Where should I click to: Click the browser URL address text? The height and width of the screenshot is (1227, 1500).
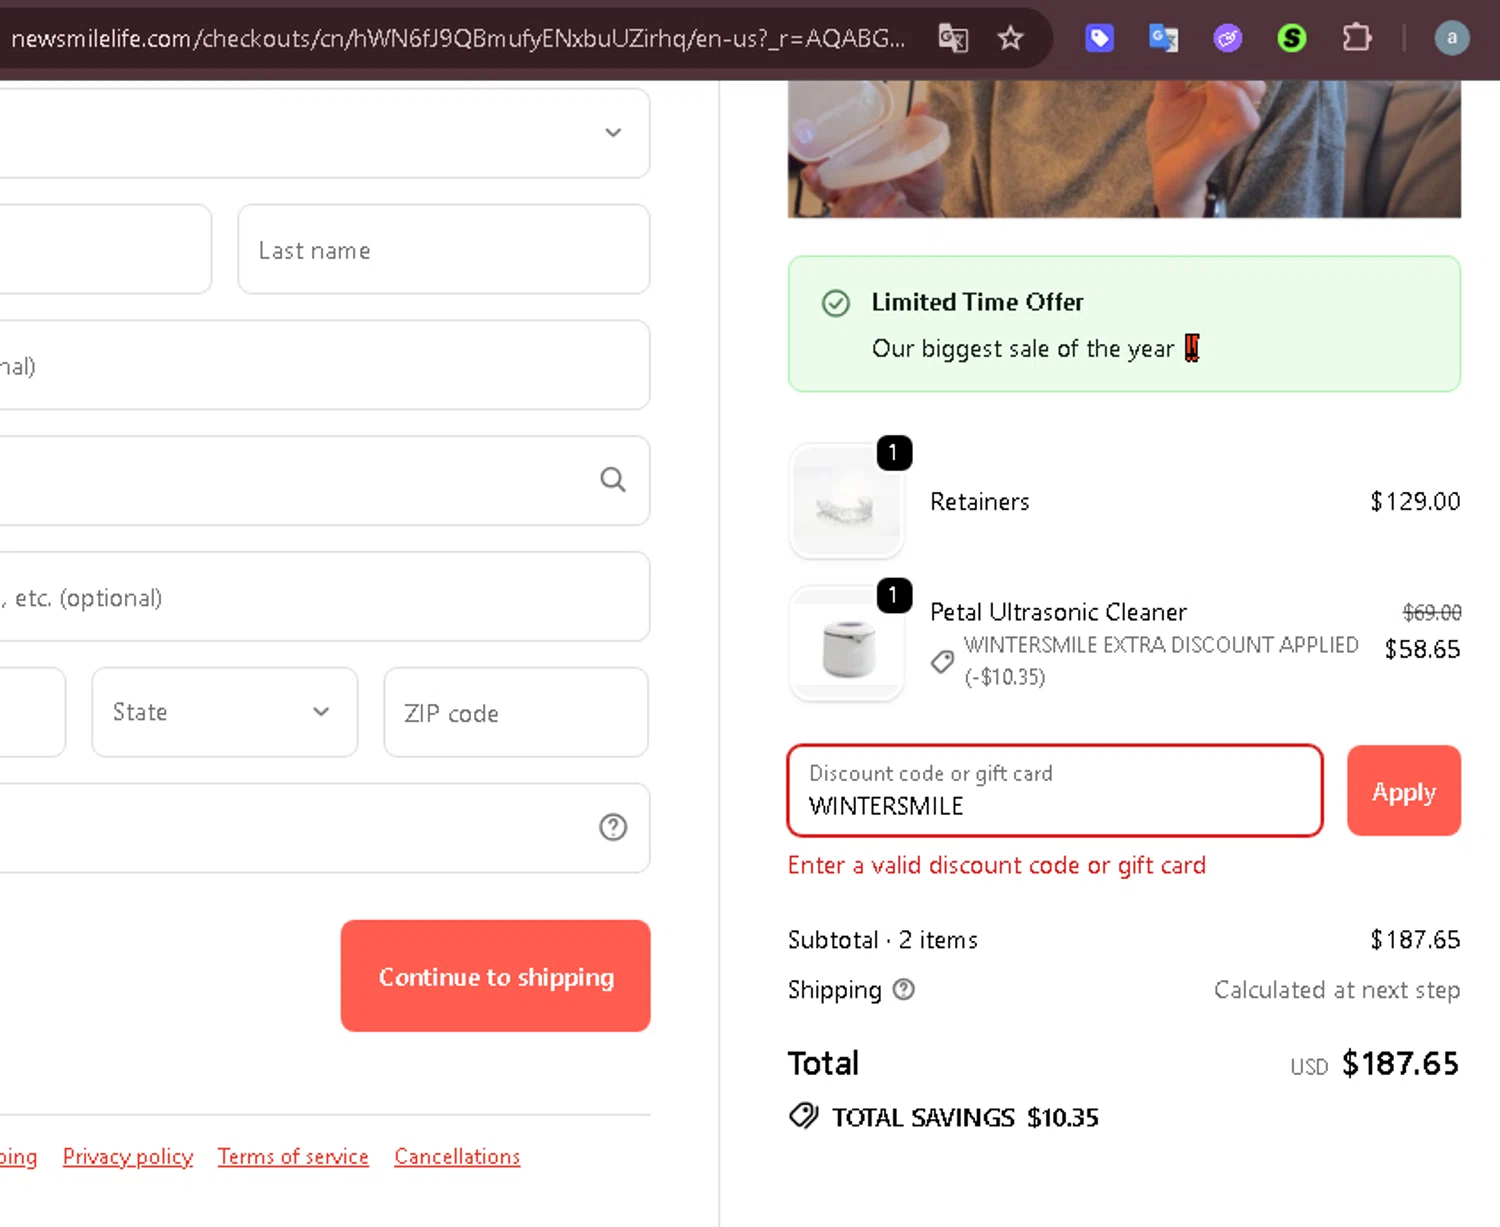tap(458, 38)
